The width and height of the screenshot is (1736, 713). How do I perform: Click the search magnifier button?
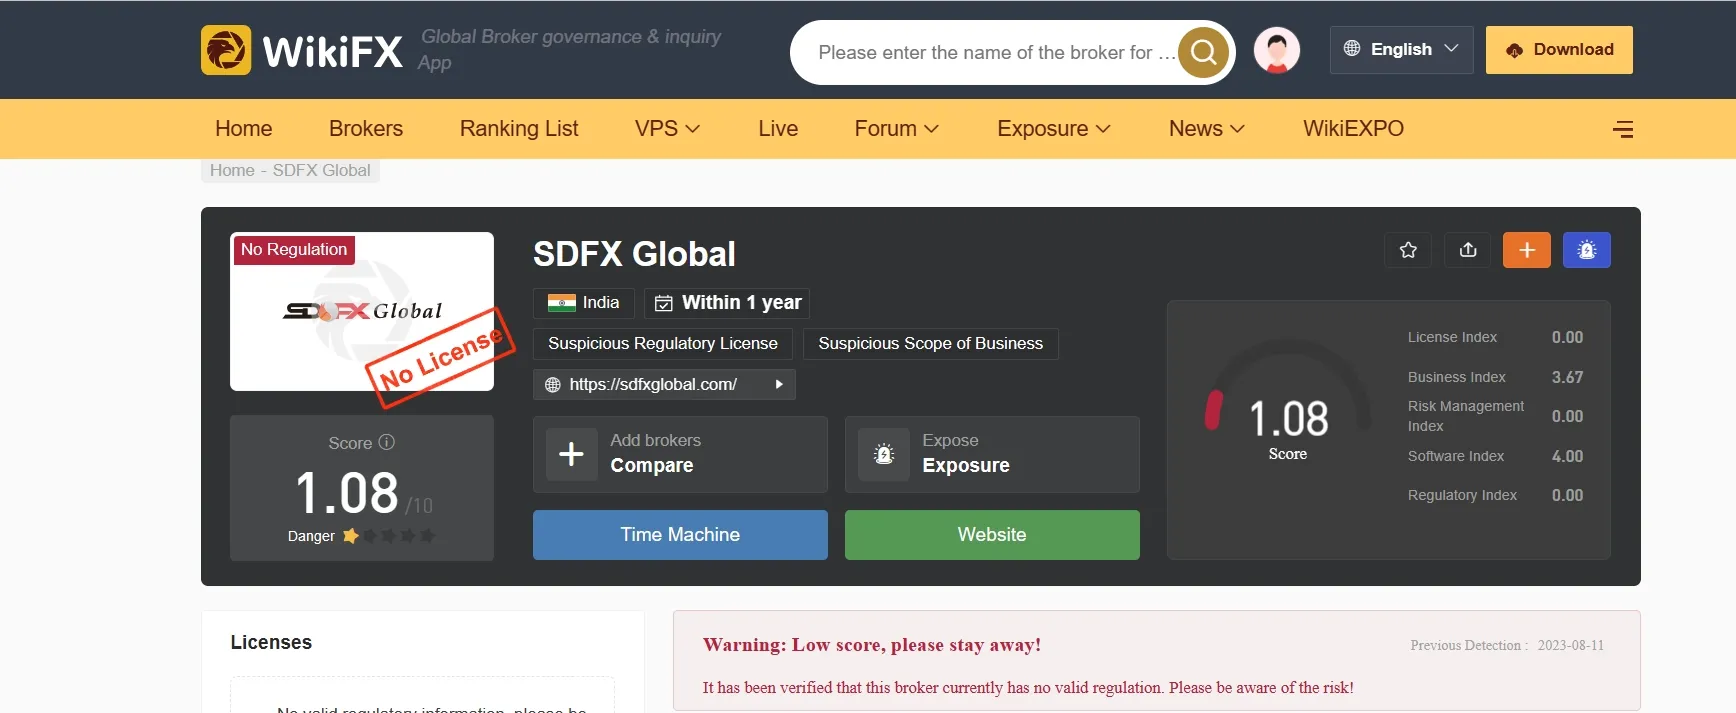coord(1204,52)
